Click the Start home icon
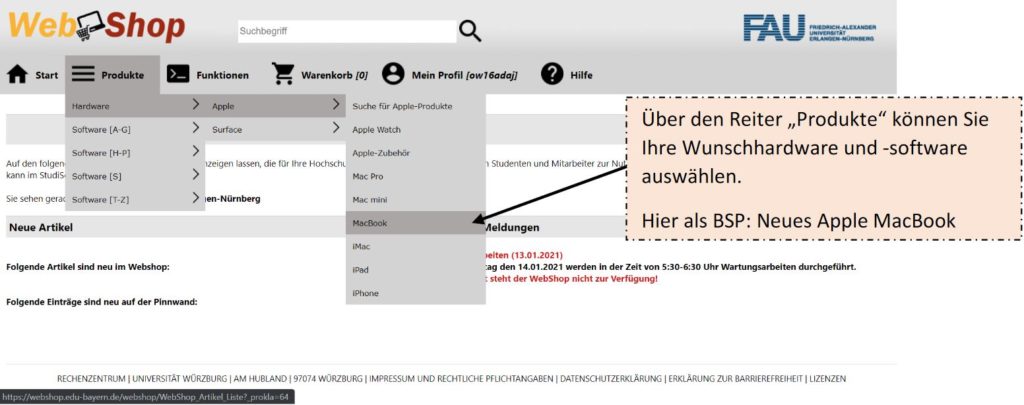Image resolution: width=1024 pixels, height=405 pixels. click(17, 75)
